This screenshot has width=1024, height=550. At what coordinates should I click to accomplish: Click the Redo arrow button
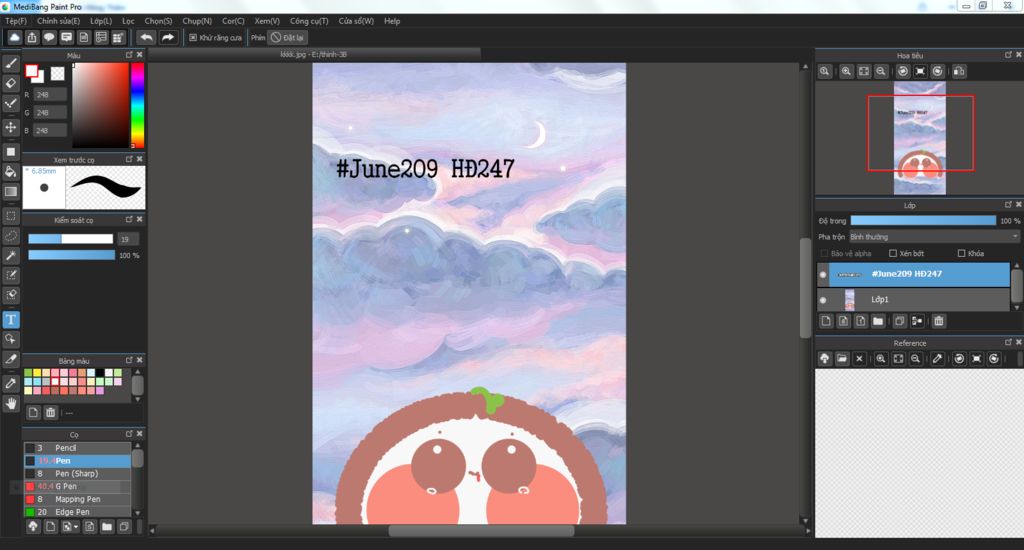[x=168, y=38]
